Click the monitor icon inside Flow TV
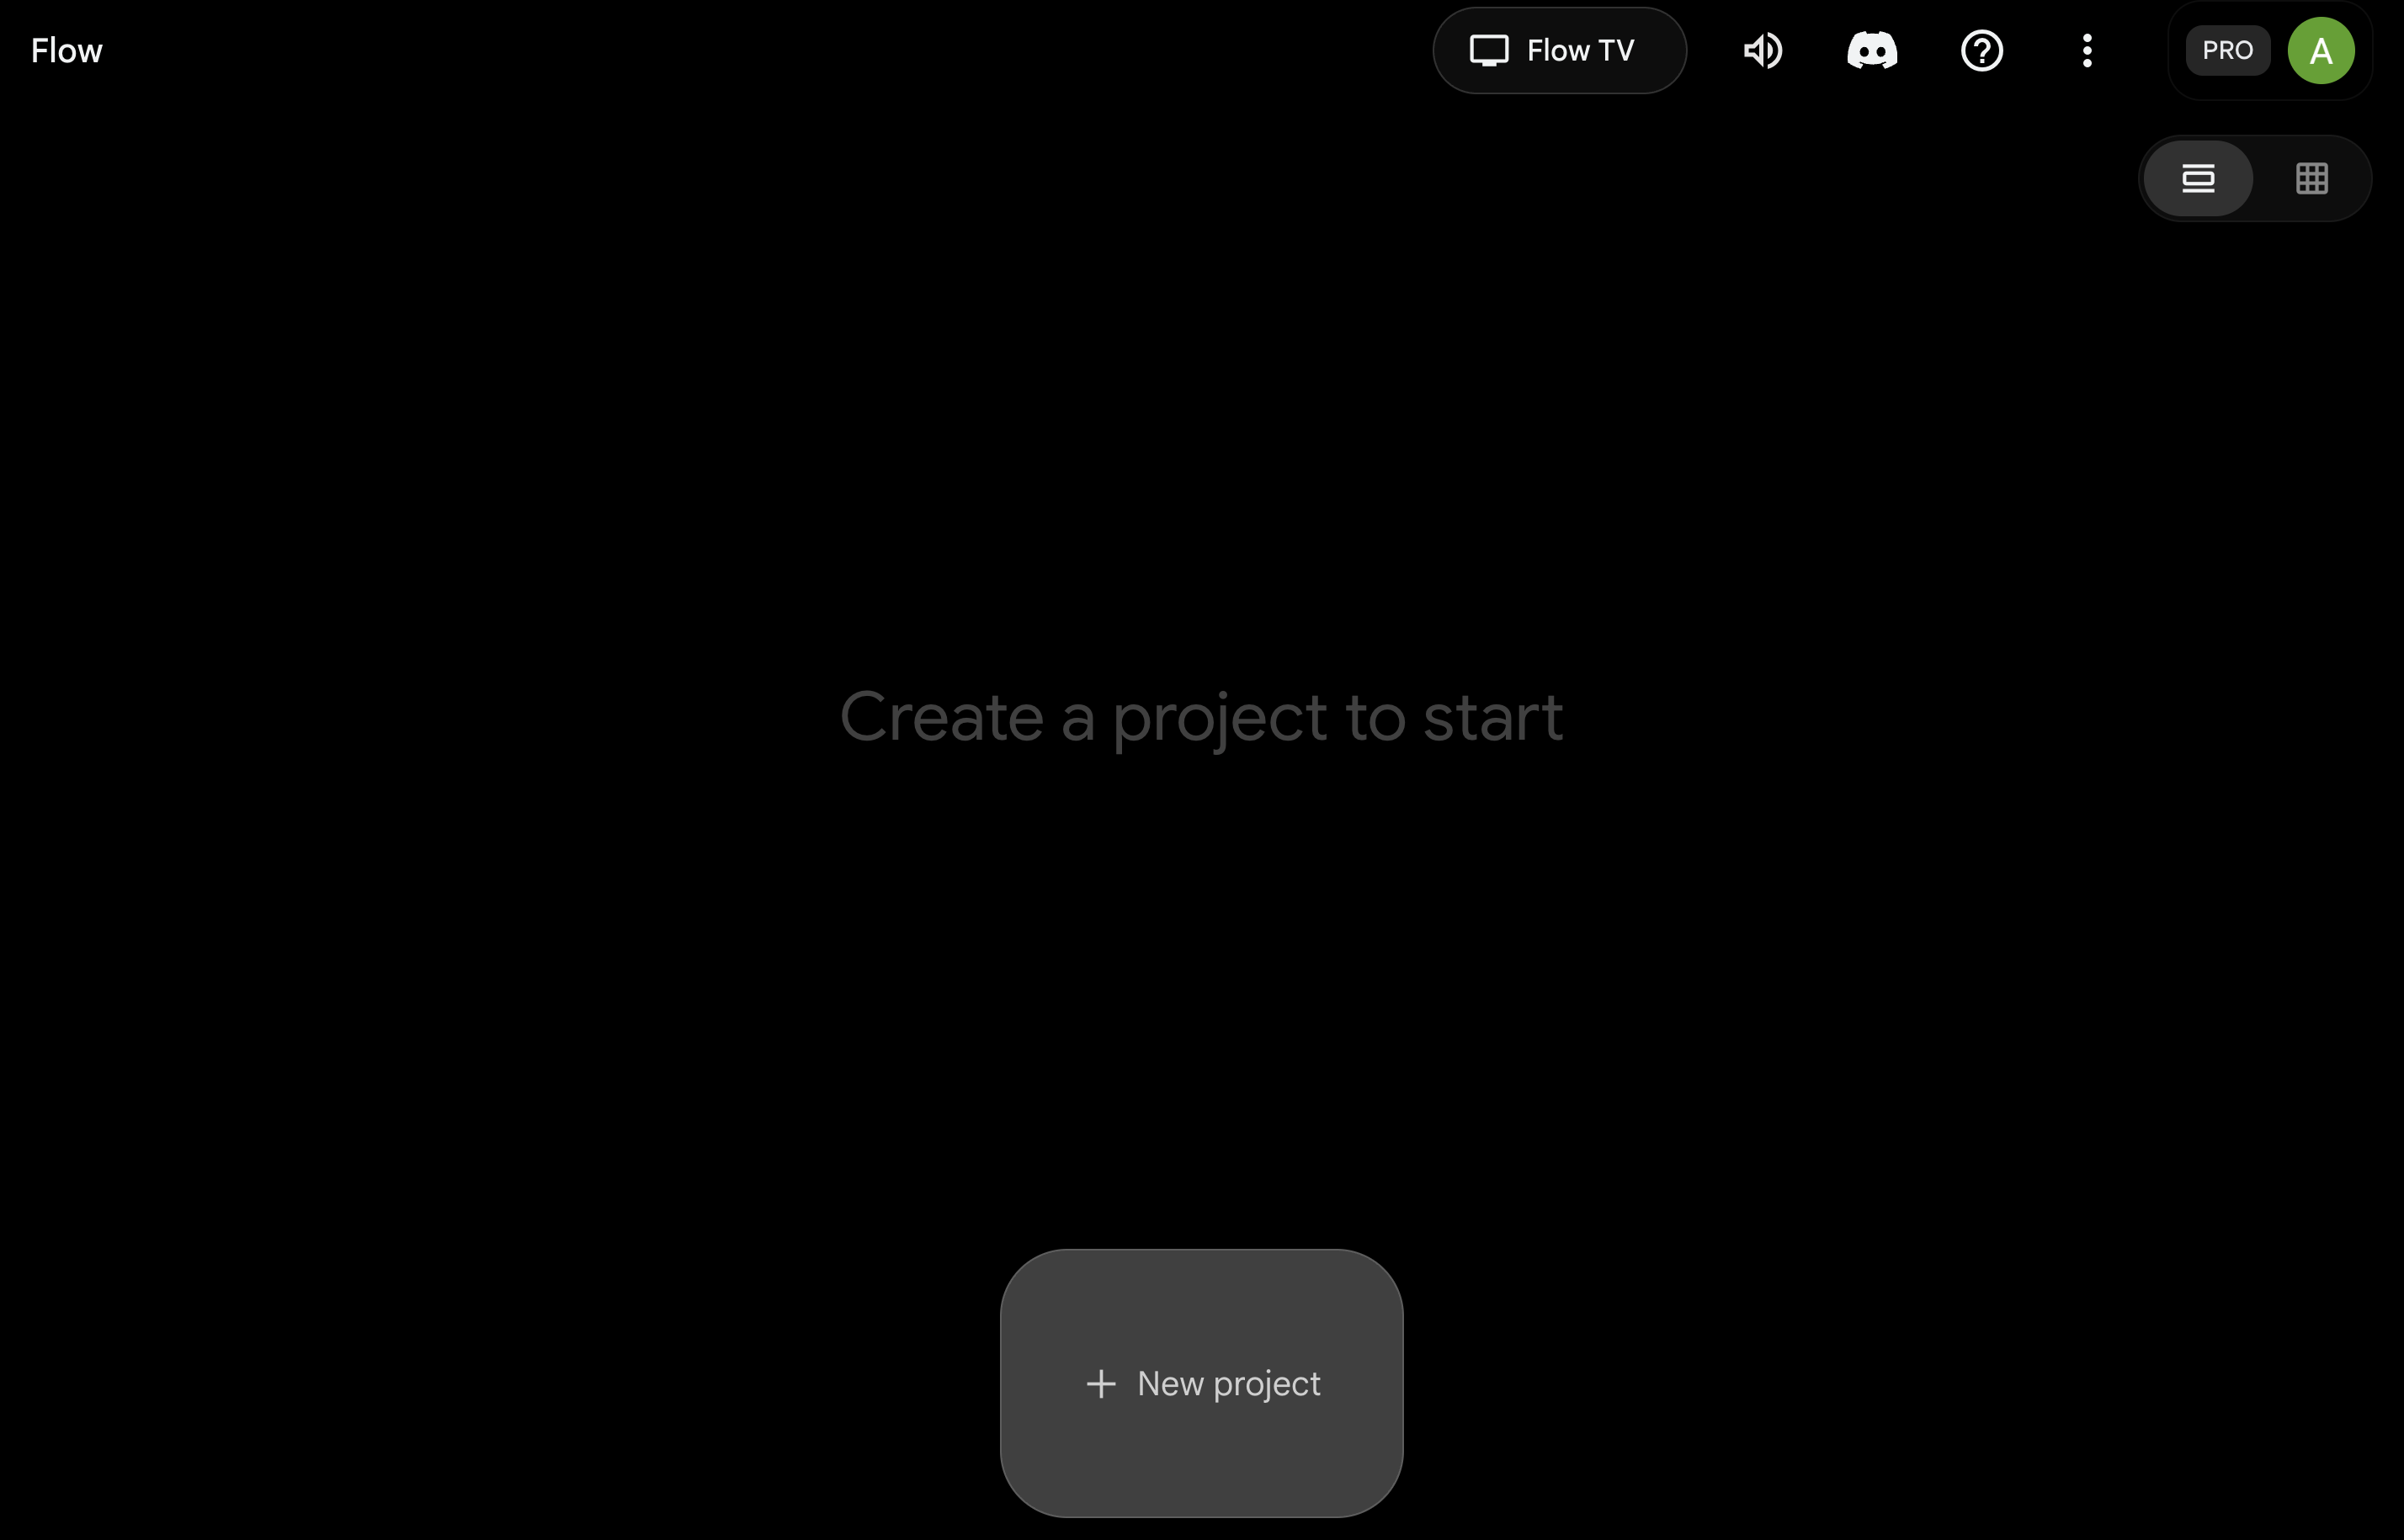Viewport: 2404px width, 1540px height. (1488, 50)
